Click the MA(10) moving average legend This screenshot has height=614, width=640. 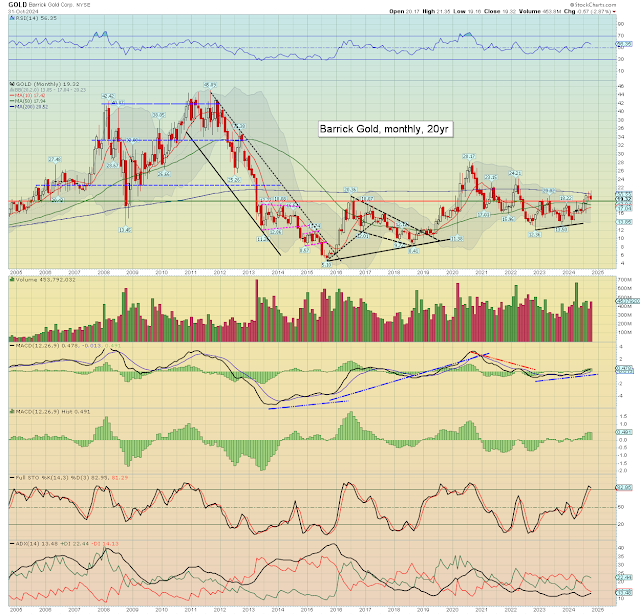pyautogui.click(x=28, y=96)
